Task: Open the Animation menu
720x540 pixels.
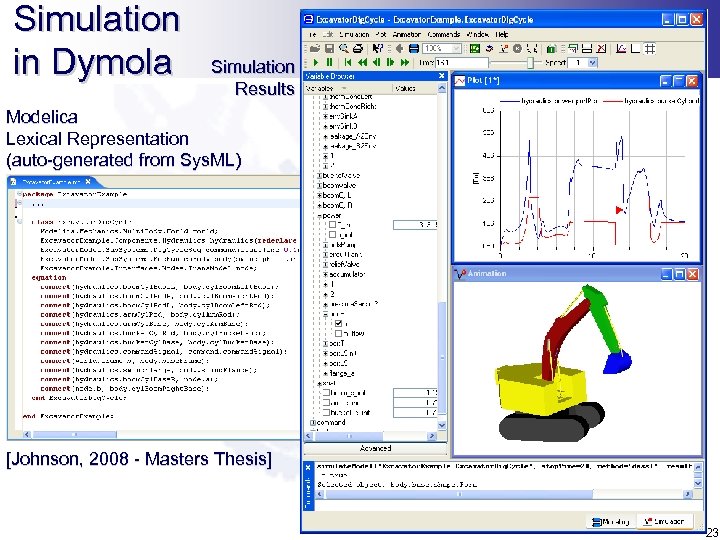Action: coord(407,34)
